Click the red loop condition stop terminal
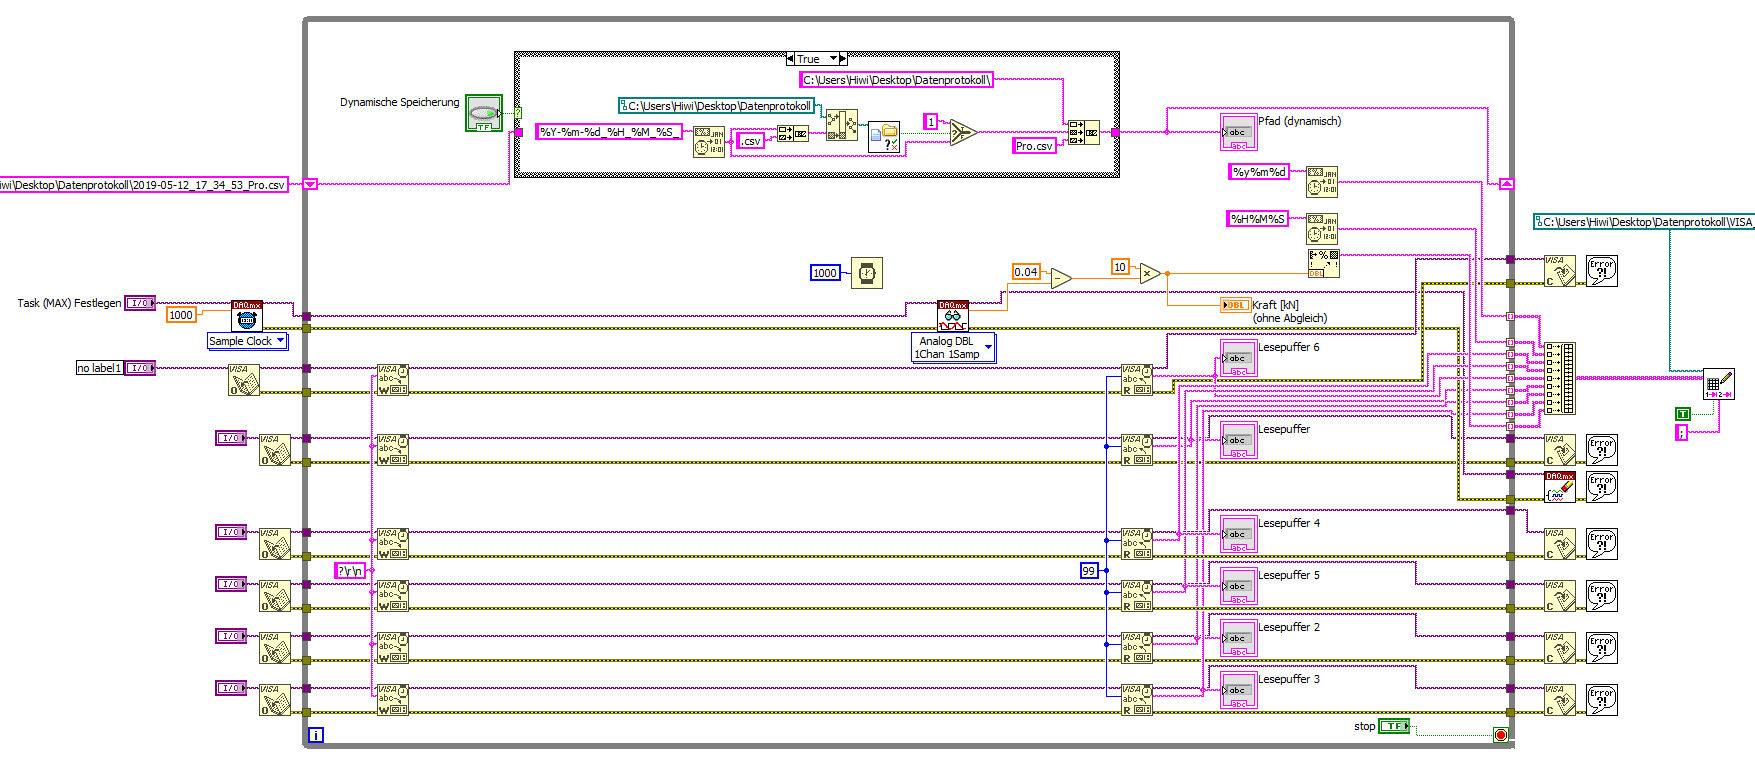 coord(1500,735)
